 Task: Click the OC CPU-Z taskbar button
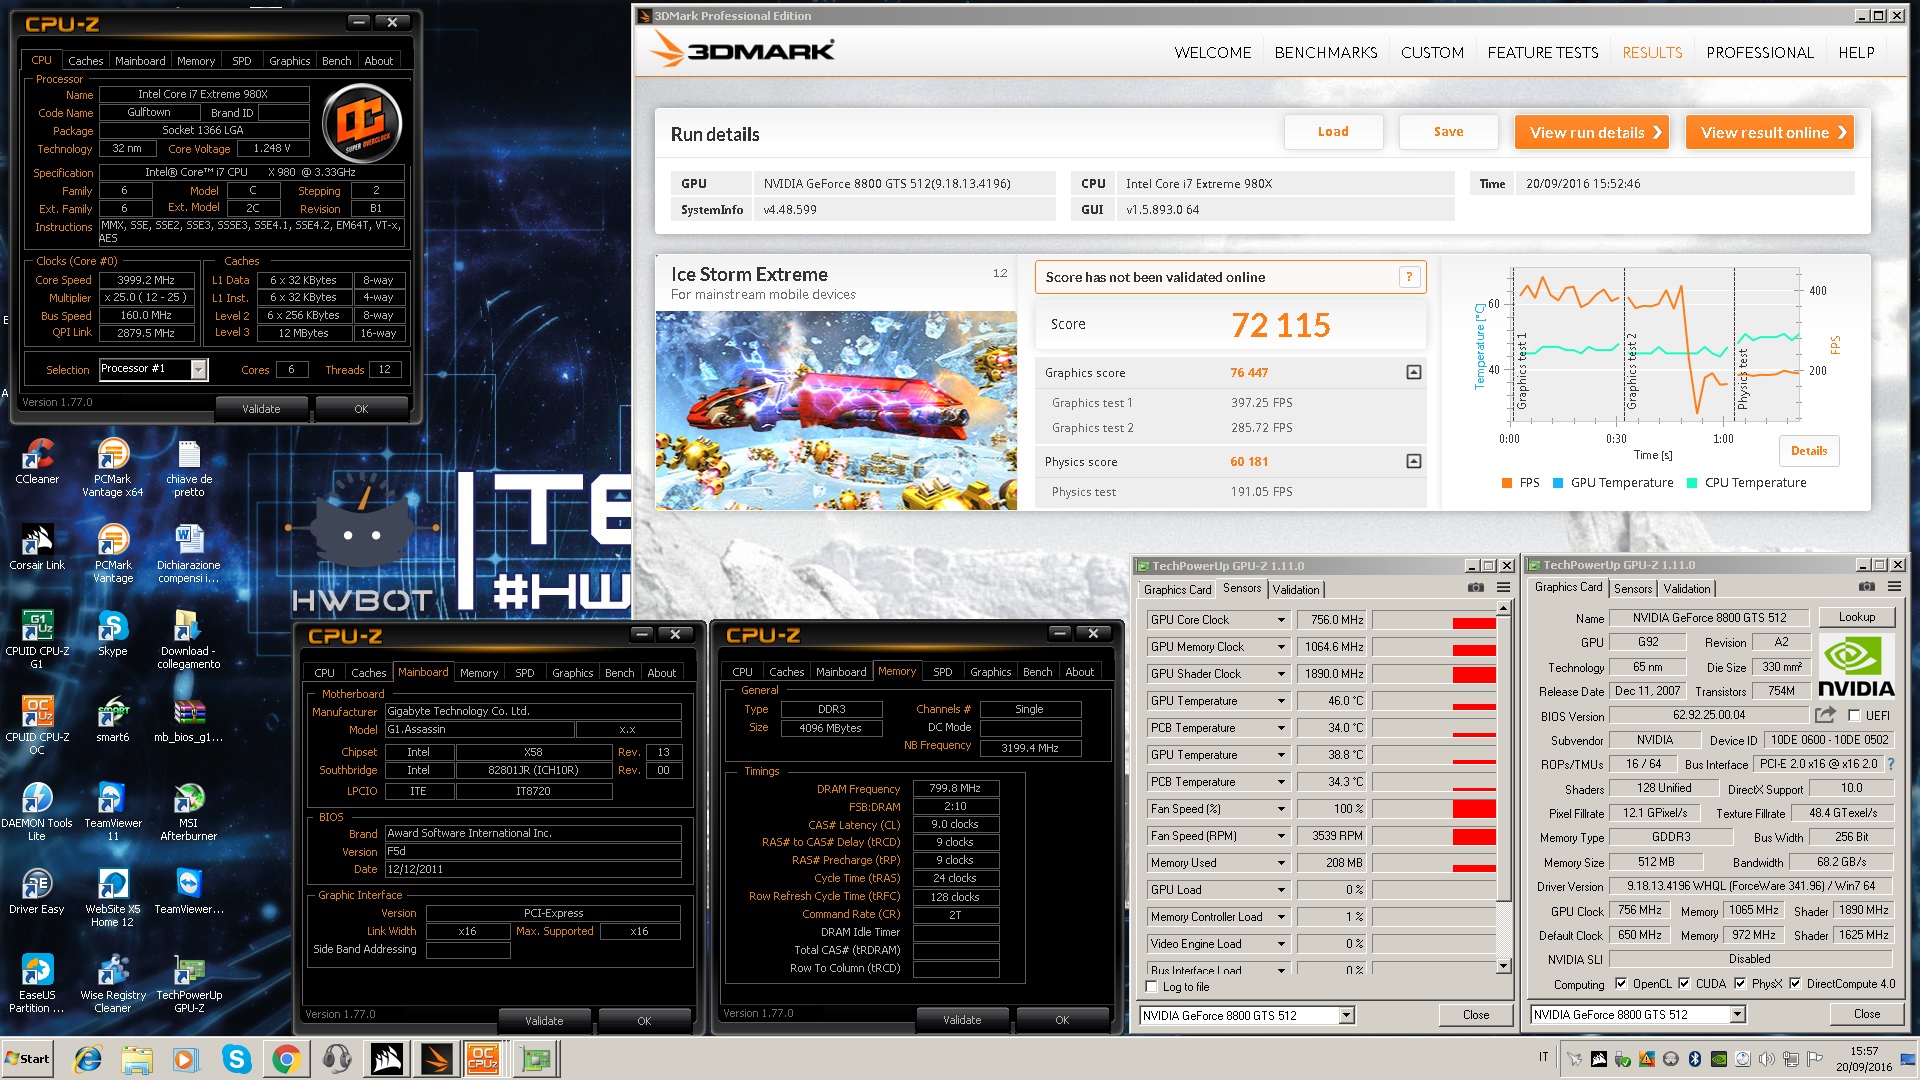(483, 1059)
